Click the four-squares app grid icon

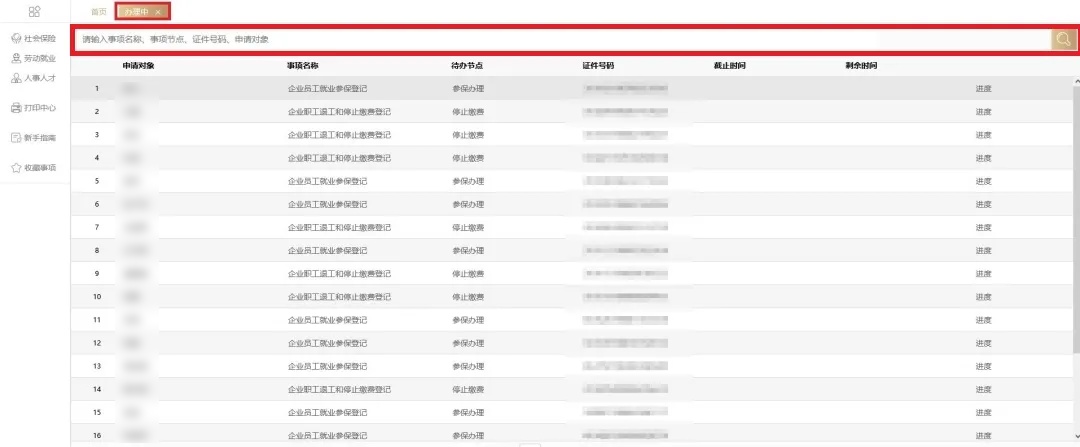click(35, 11)
